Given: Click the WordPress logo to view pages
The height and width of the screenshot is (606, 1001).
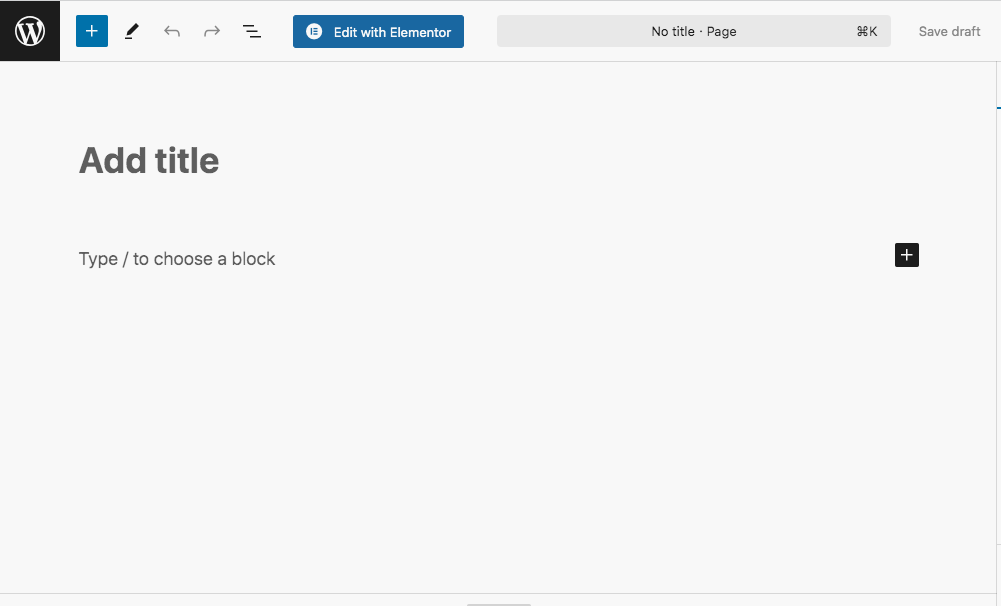Looking at the screenshot, I should [30, 31].
